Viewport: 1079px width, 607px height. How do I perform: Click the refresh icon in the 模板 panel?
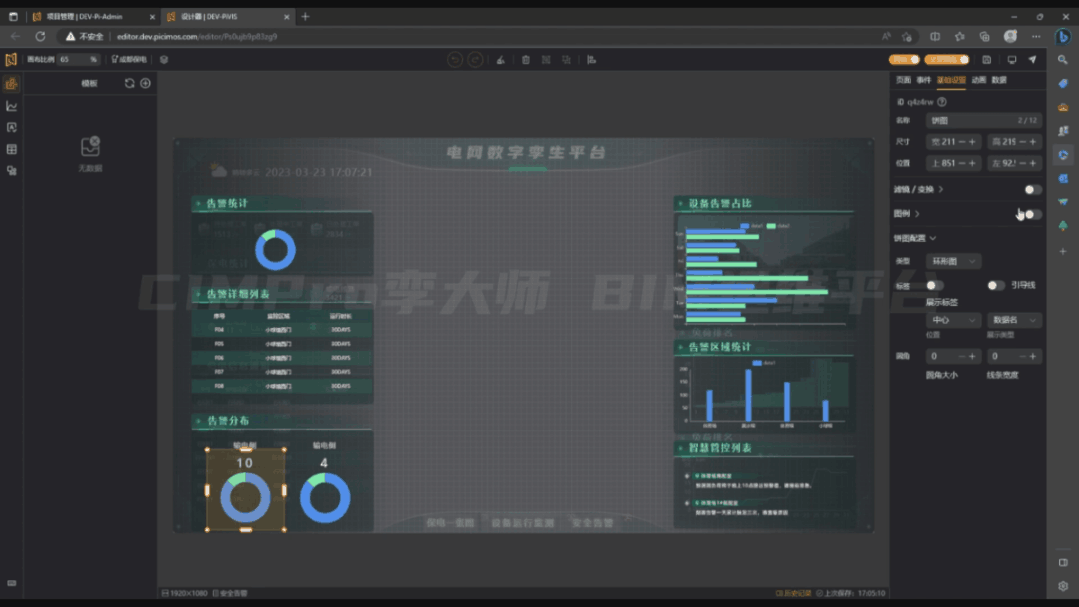[x=131, y=83]
